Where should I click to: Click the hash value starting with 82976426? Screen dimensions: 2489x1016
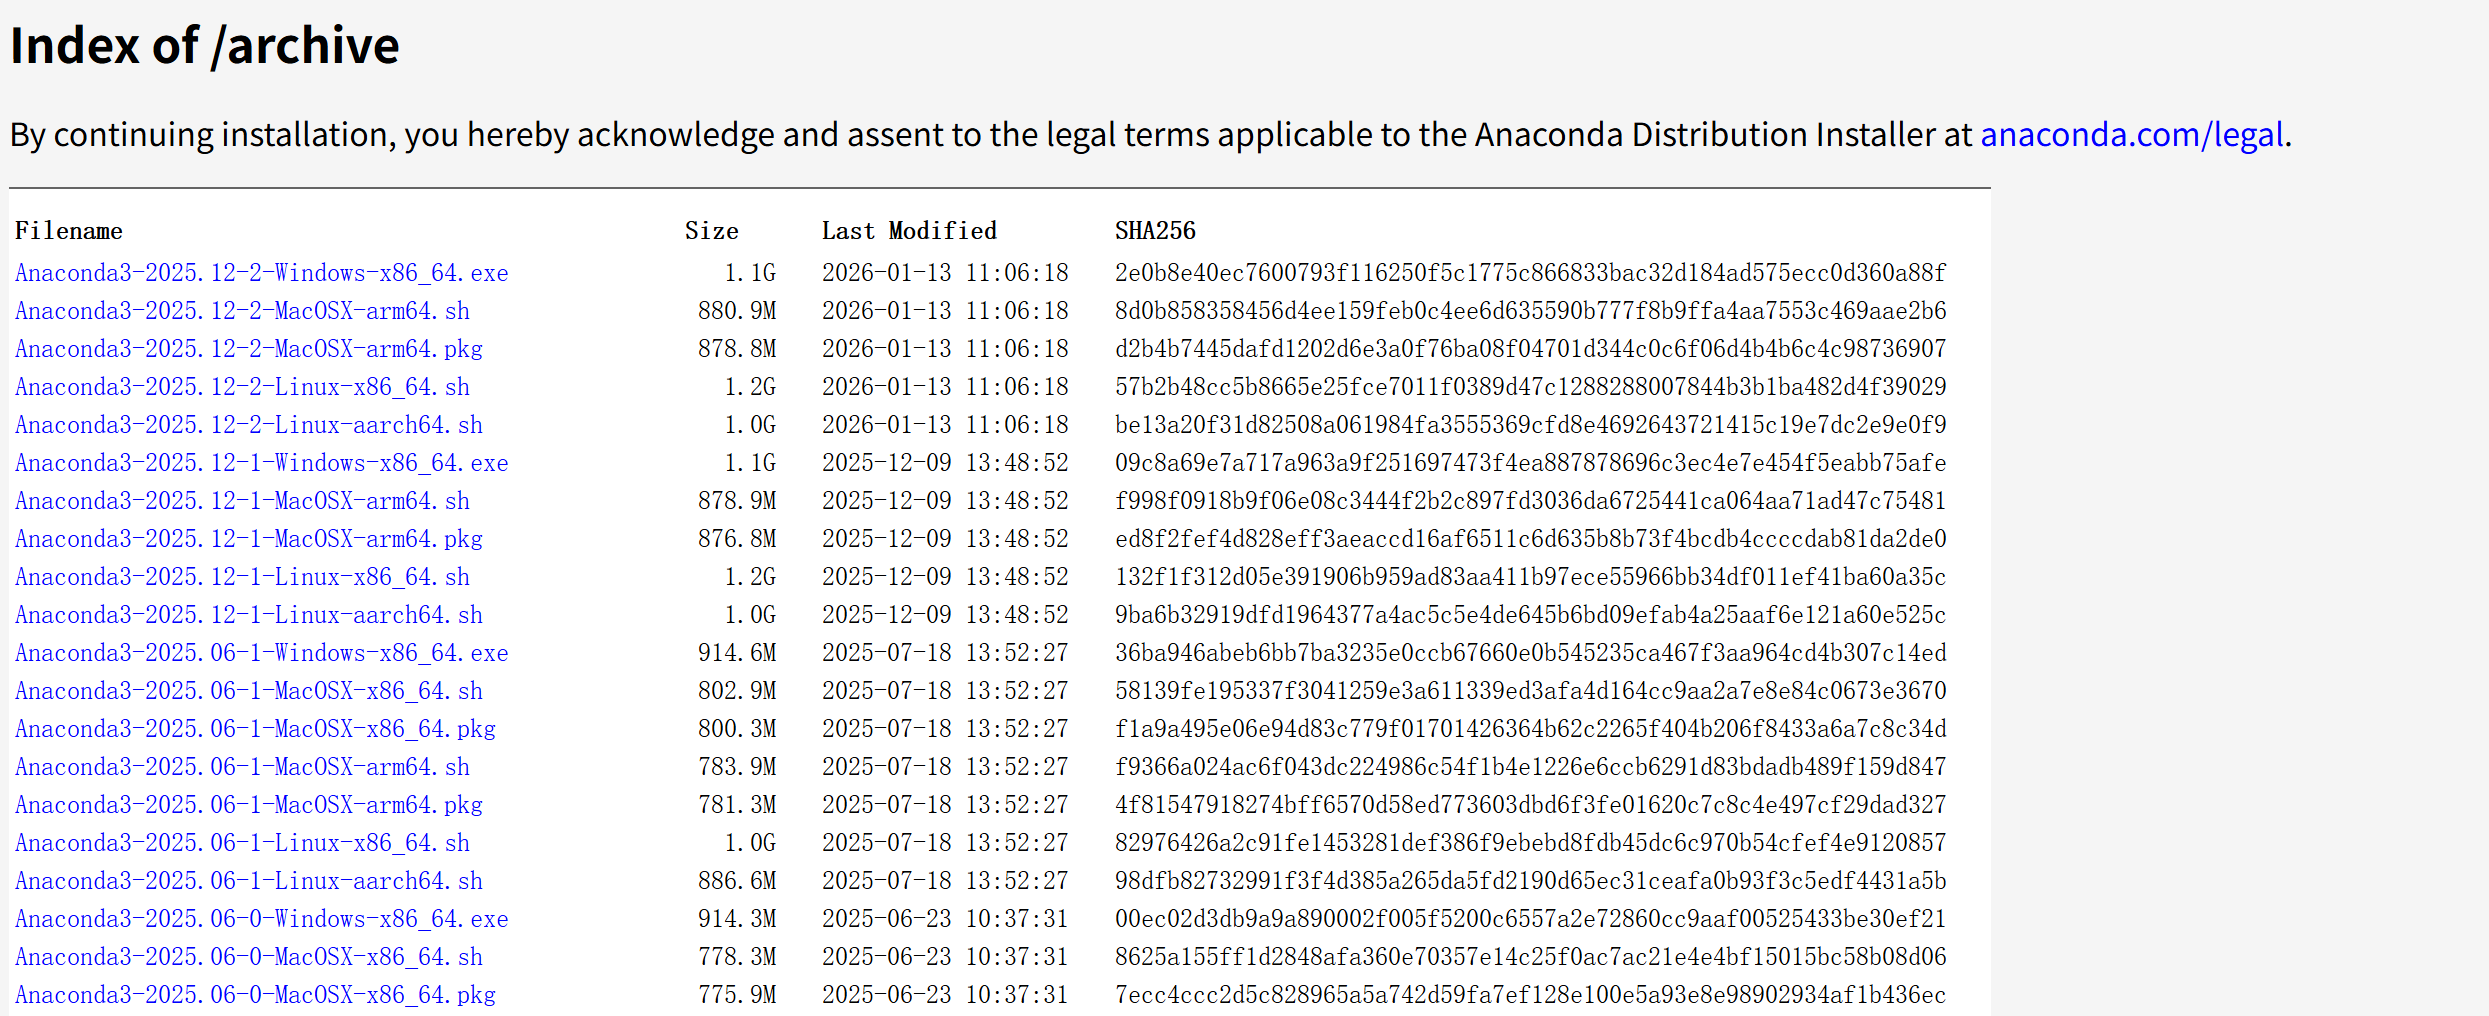tap(1531, 843)
